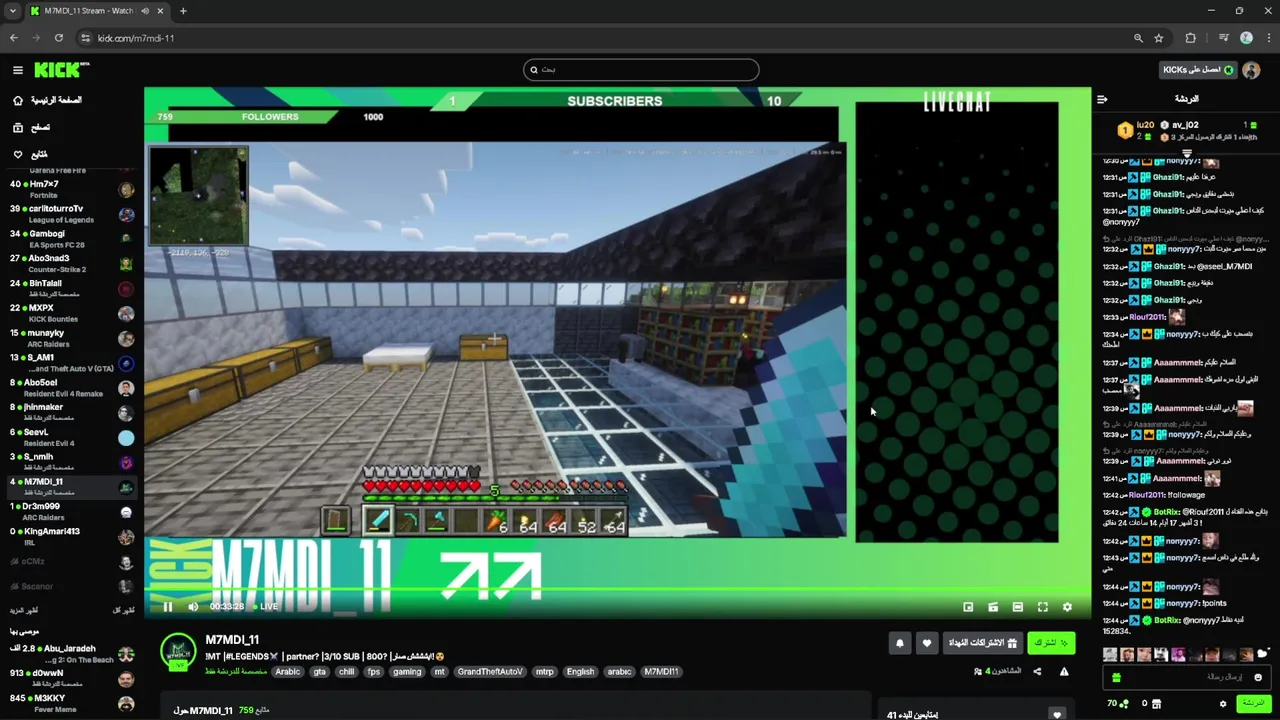
Task: Click the GrandTheftAutoV tag
Action: pyautogui.click(x=490, y=672)
